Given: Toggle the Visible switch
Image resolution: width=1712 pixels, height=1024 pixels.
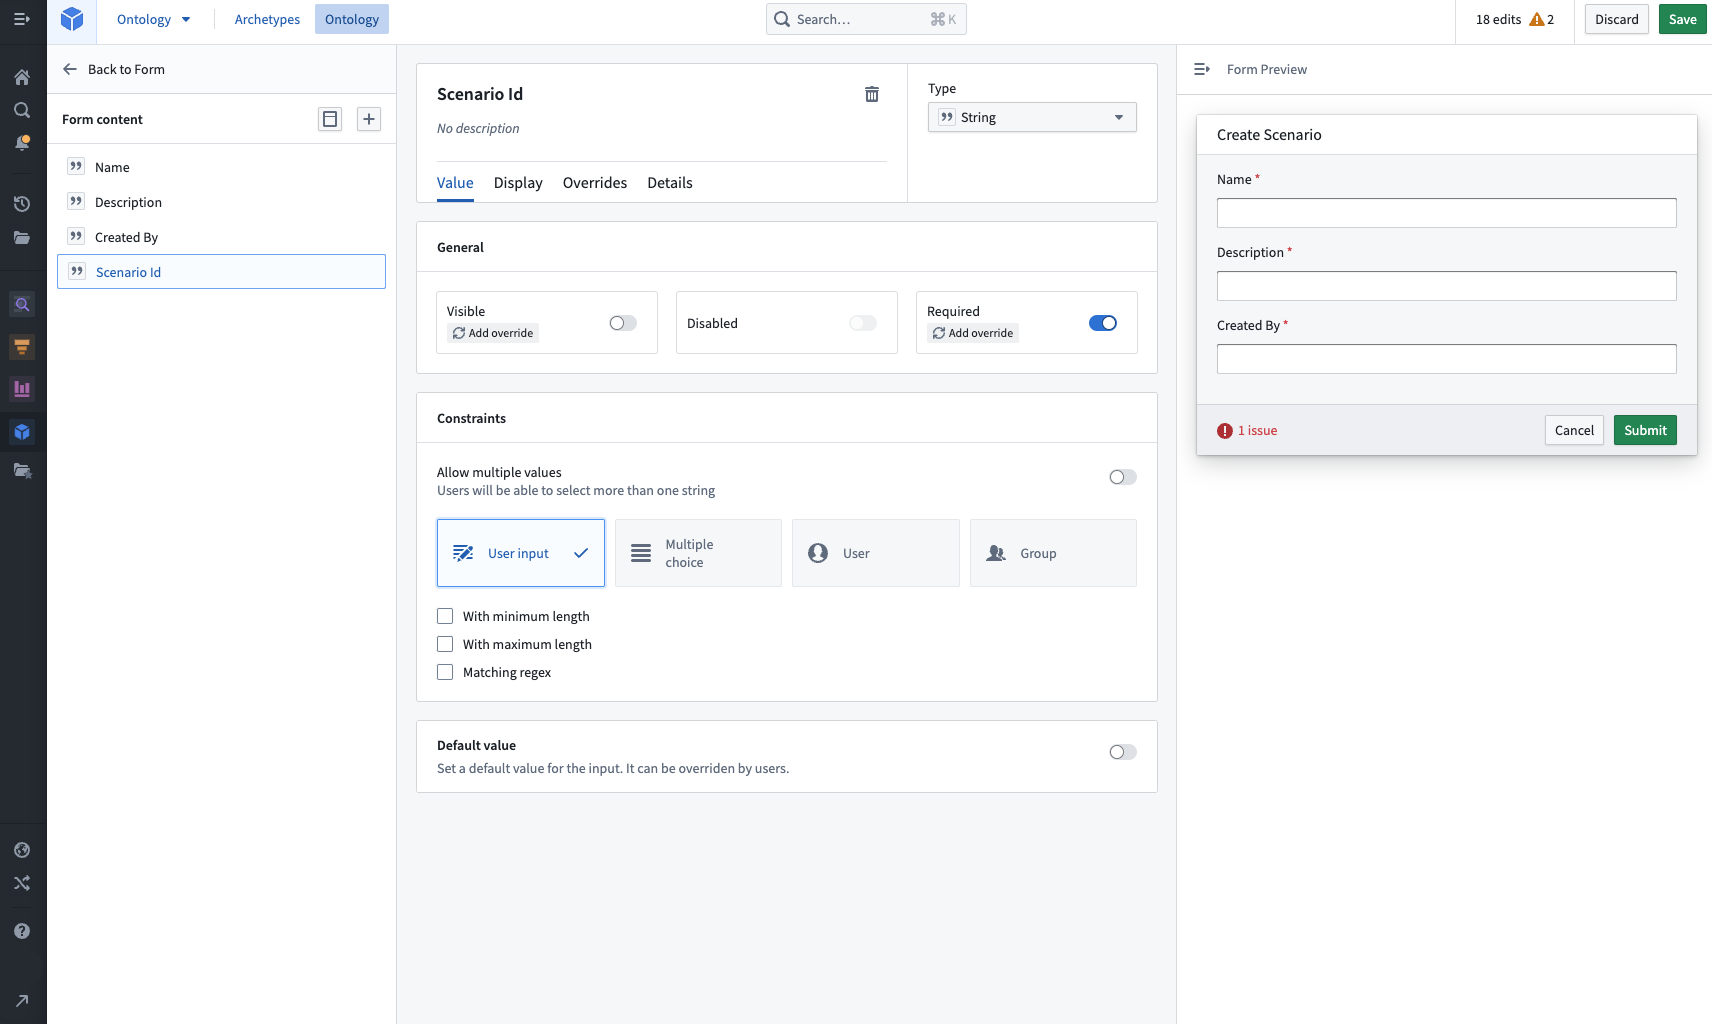Looking at the screenshot, I should (623, 323).
